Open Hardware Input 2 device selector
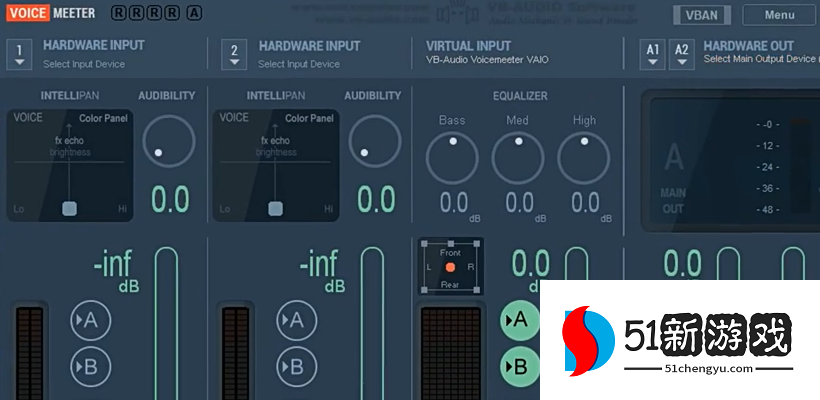Screen dimensions: 820x400 (x=234, y=53)
